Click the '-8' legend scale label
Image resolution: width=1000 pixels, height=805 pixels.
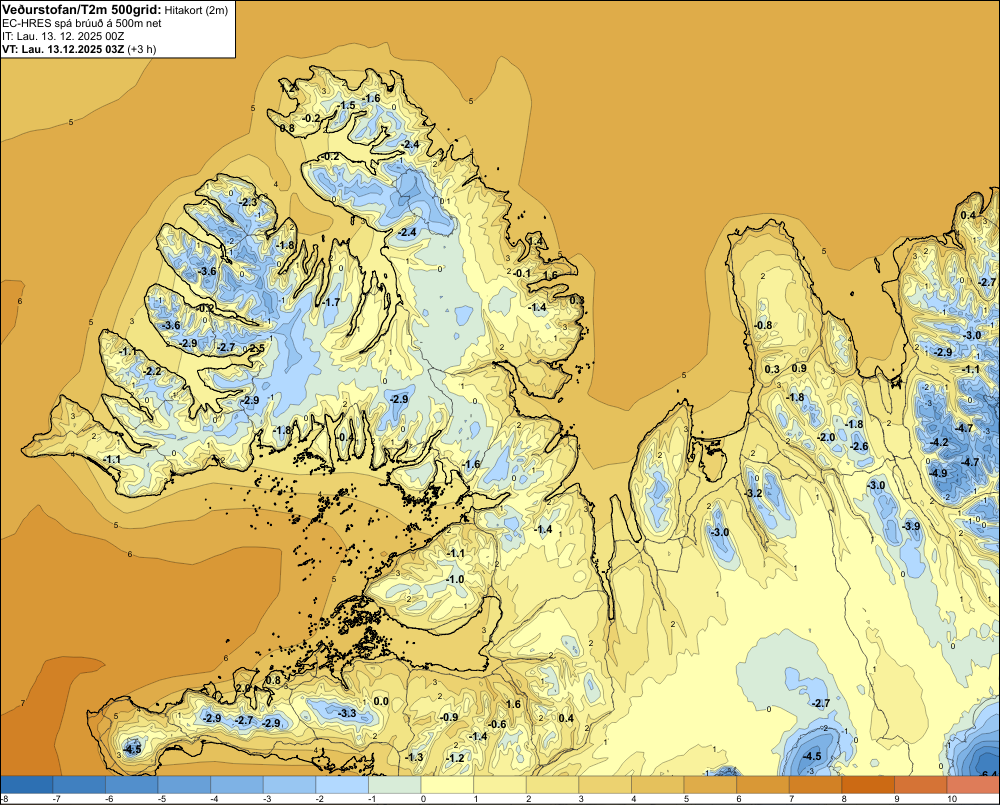(4, 799)
